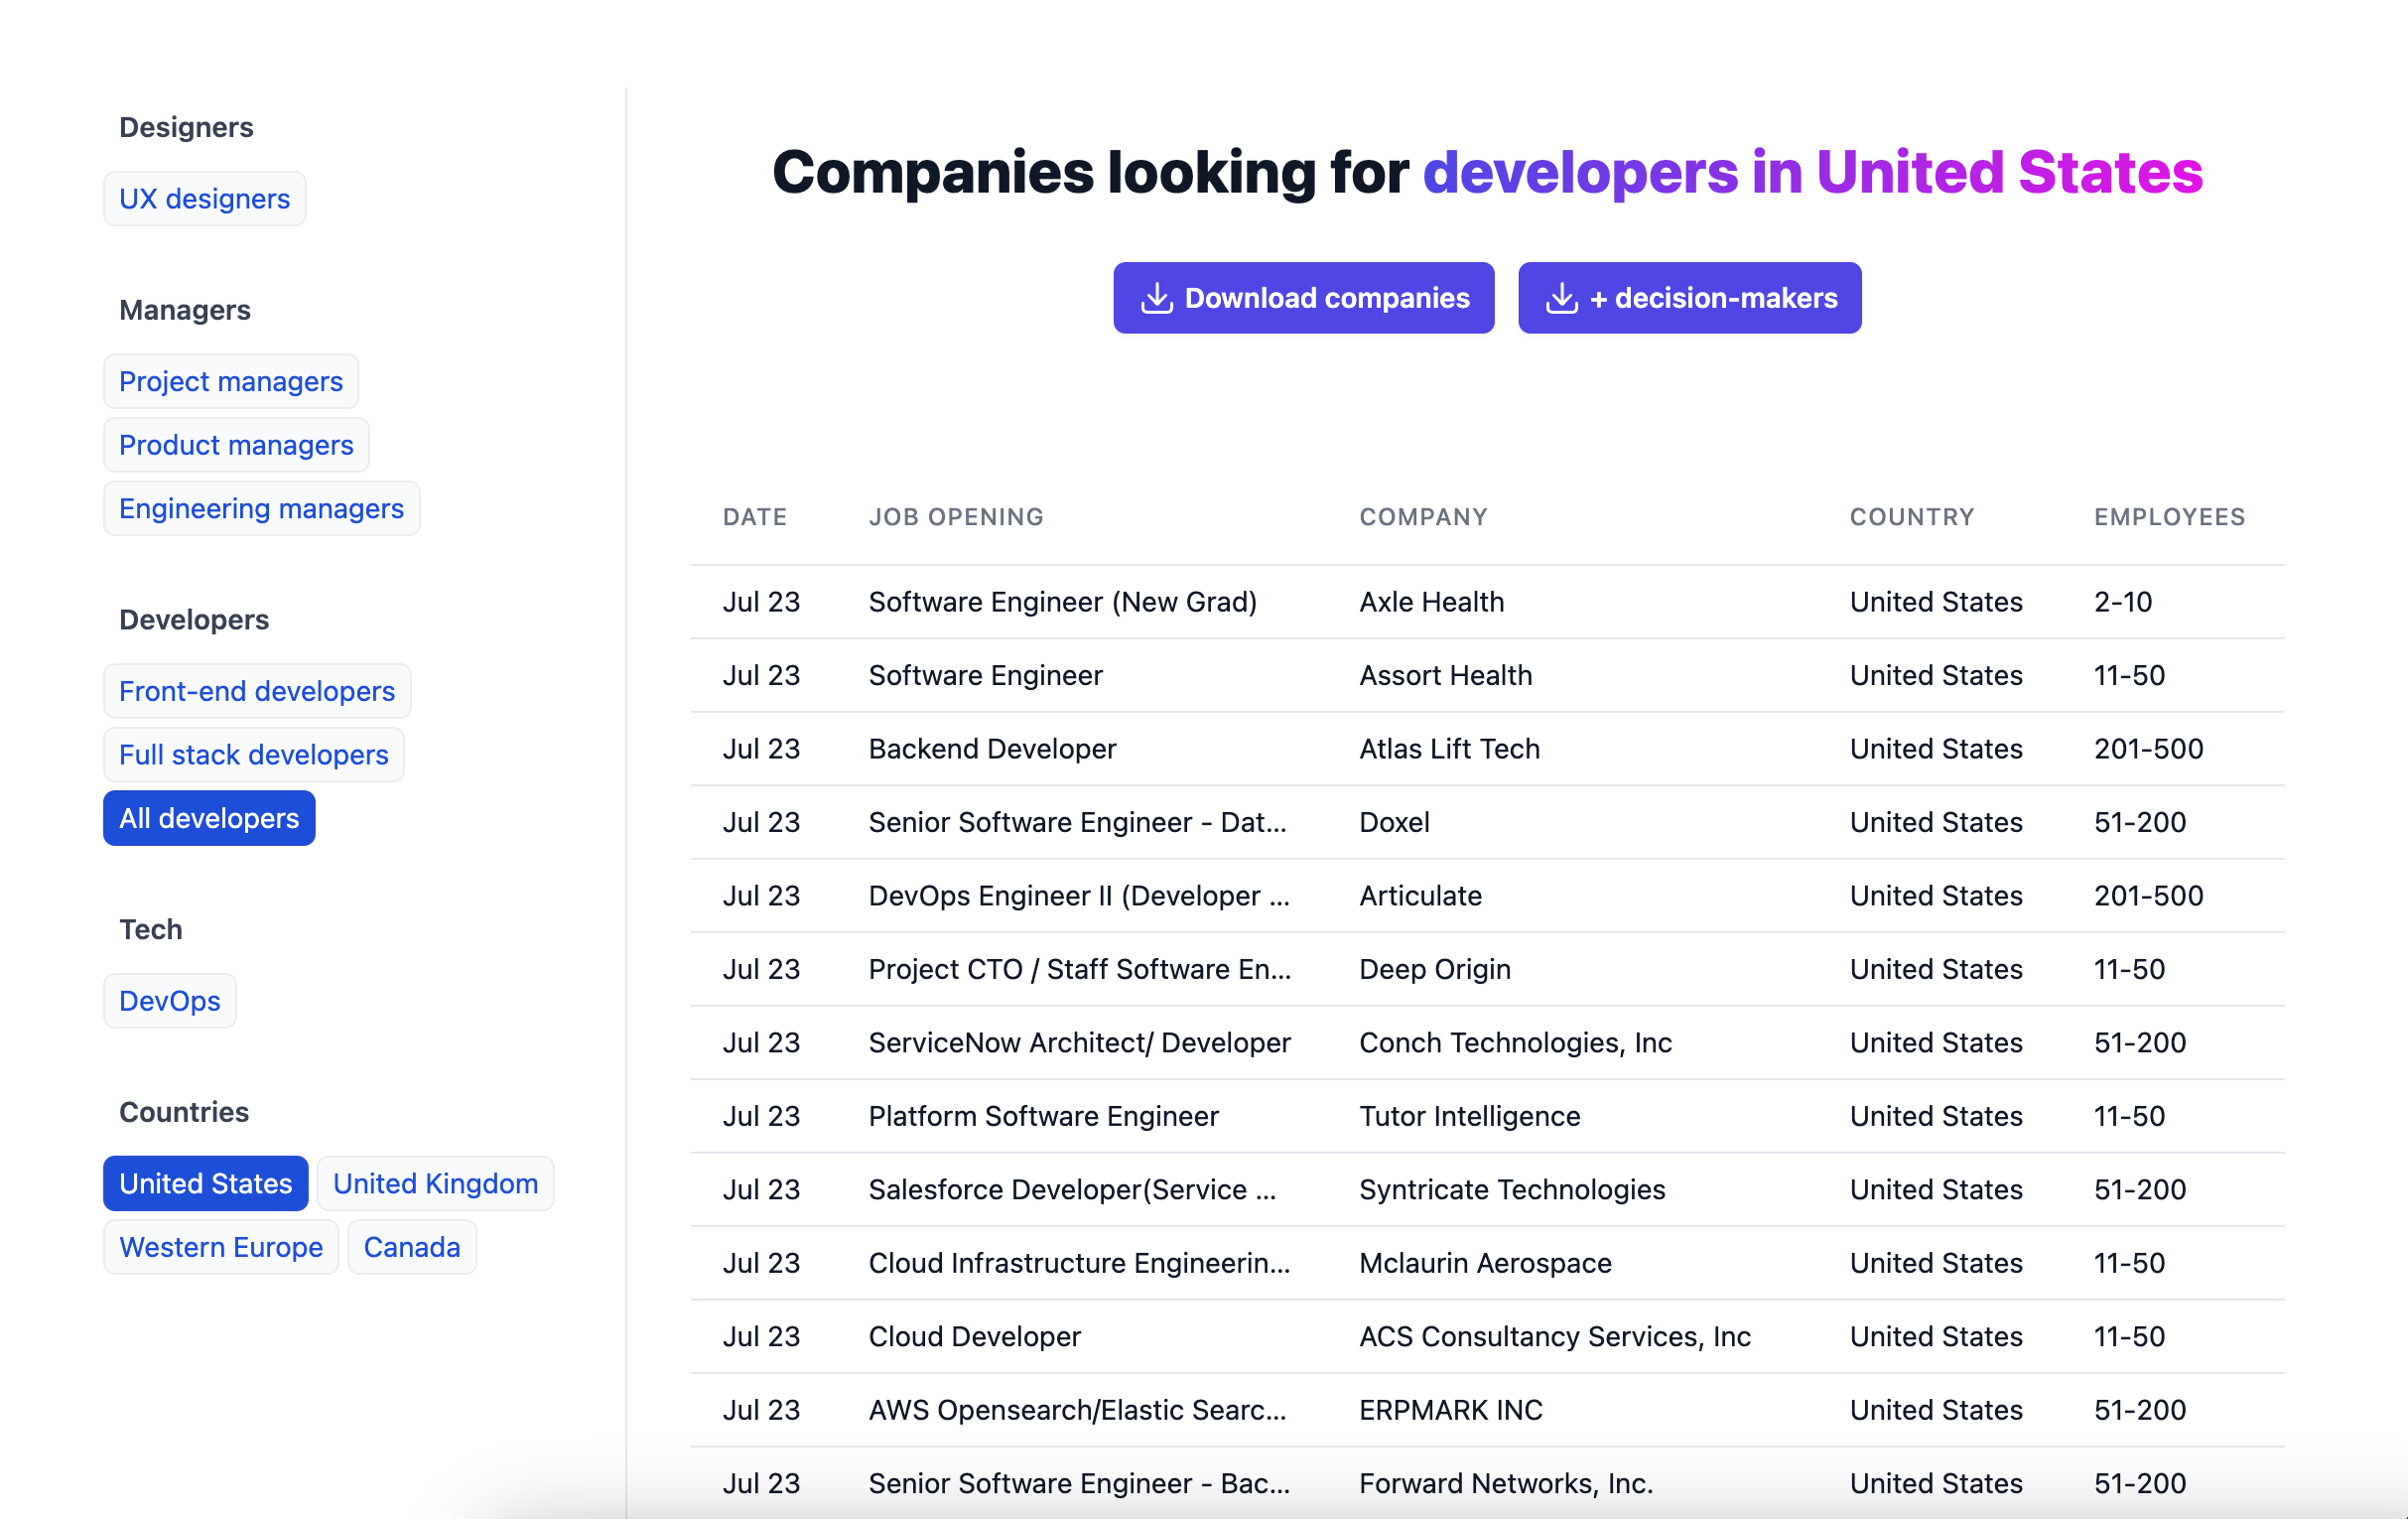Open the DevOps Engineer II job opening
The image size is (2408, 1519).
(x=1079, y=896)
